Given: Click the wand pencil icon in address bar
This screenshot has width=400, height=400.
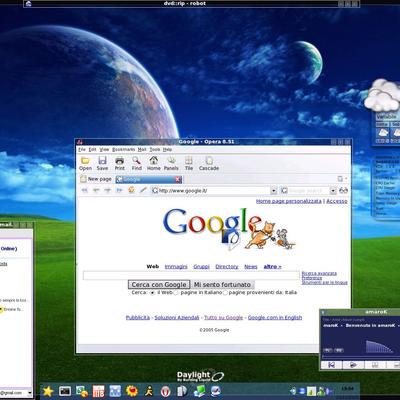Looking at the screenshot, I should [143, 190].
